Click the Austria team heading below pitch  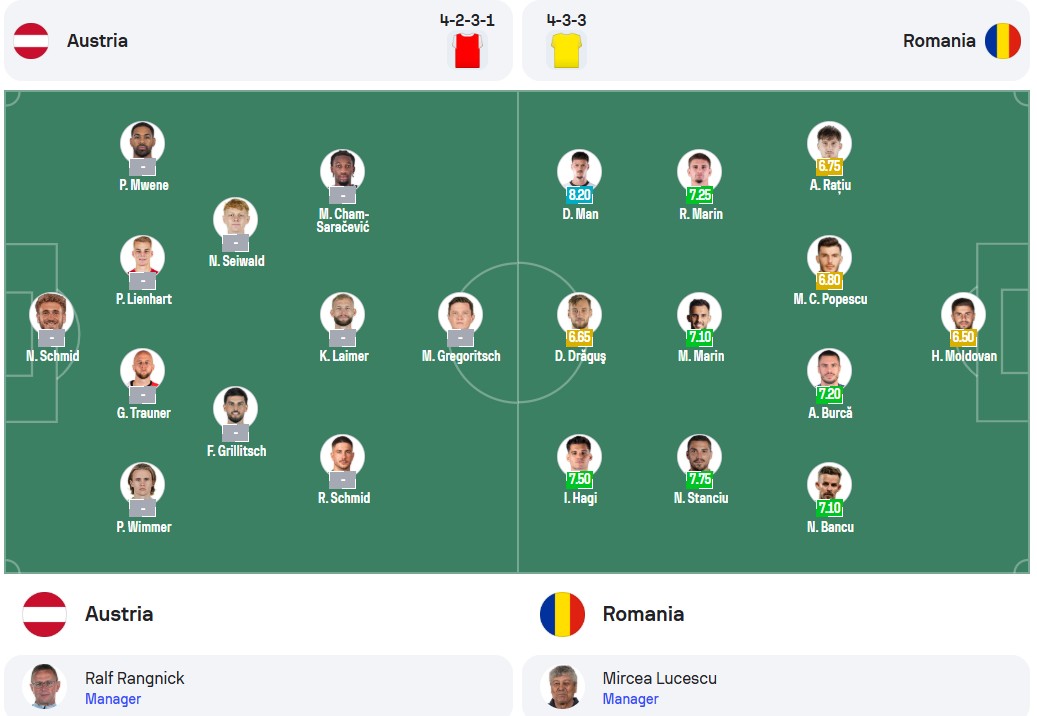point(119,614)
